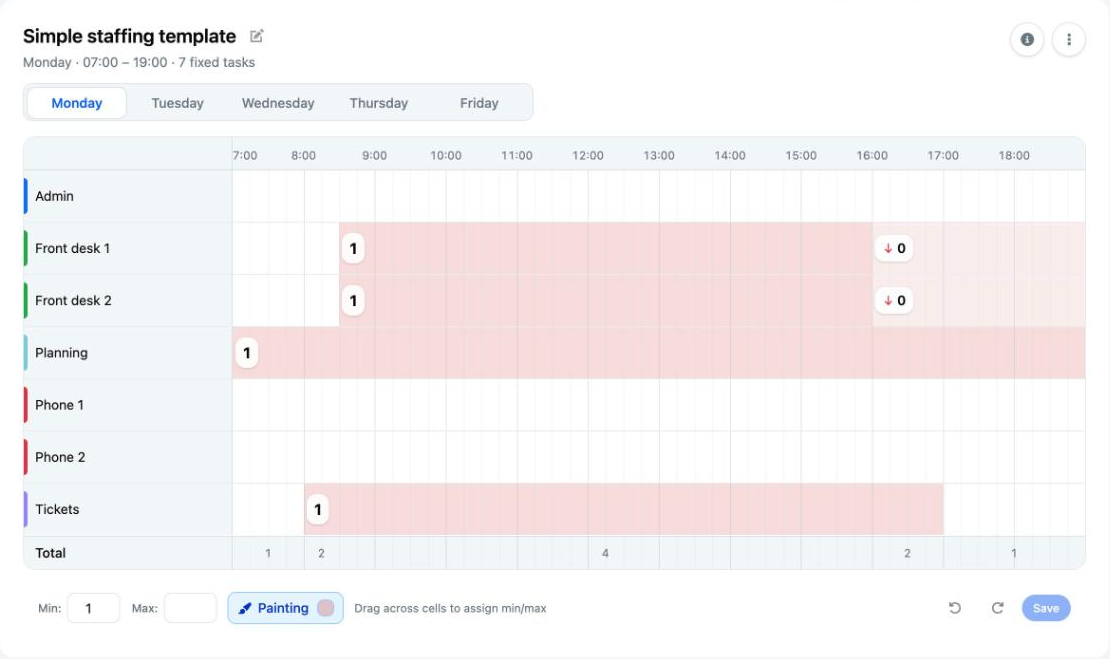Select the Admin row label

pos(55,196)
